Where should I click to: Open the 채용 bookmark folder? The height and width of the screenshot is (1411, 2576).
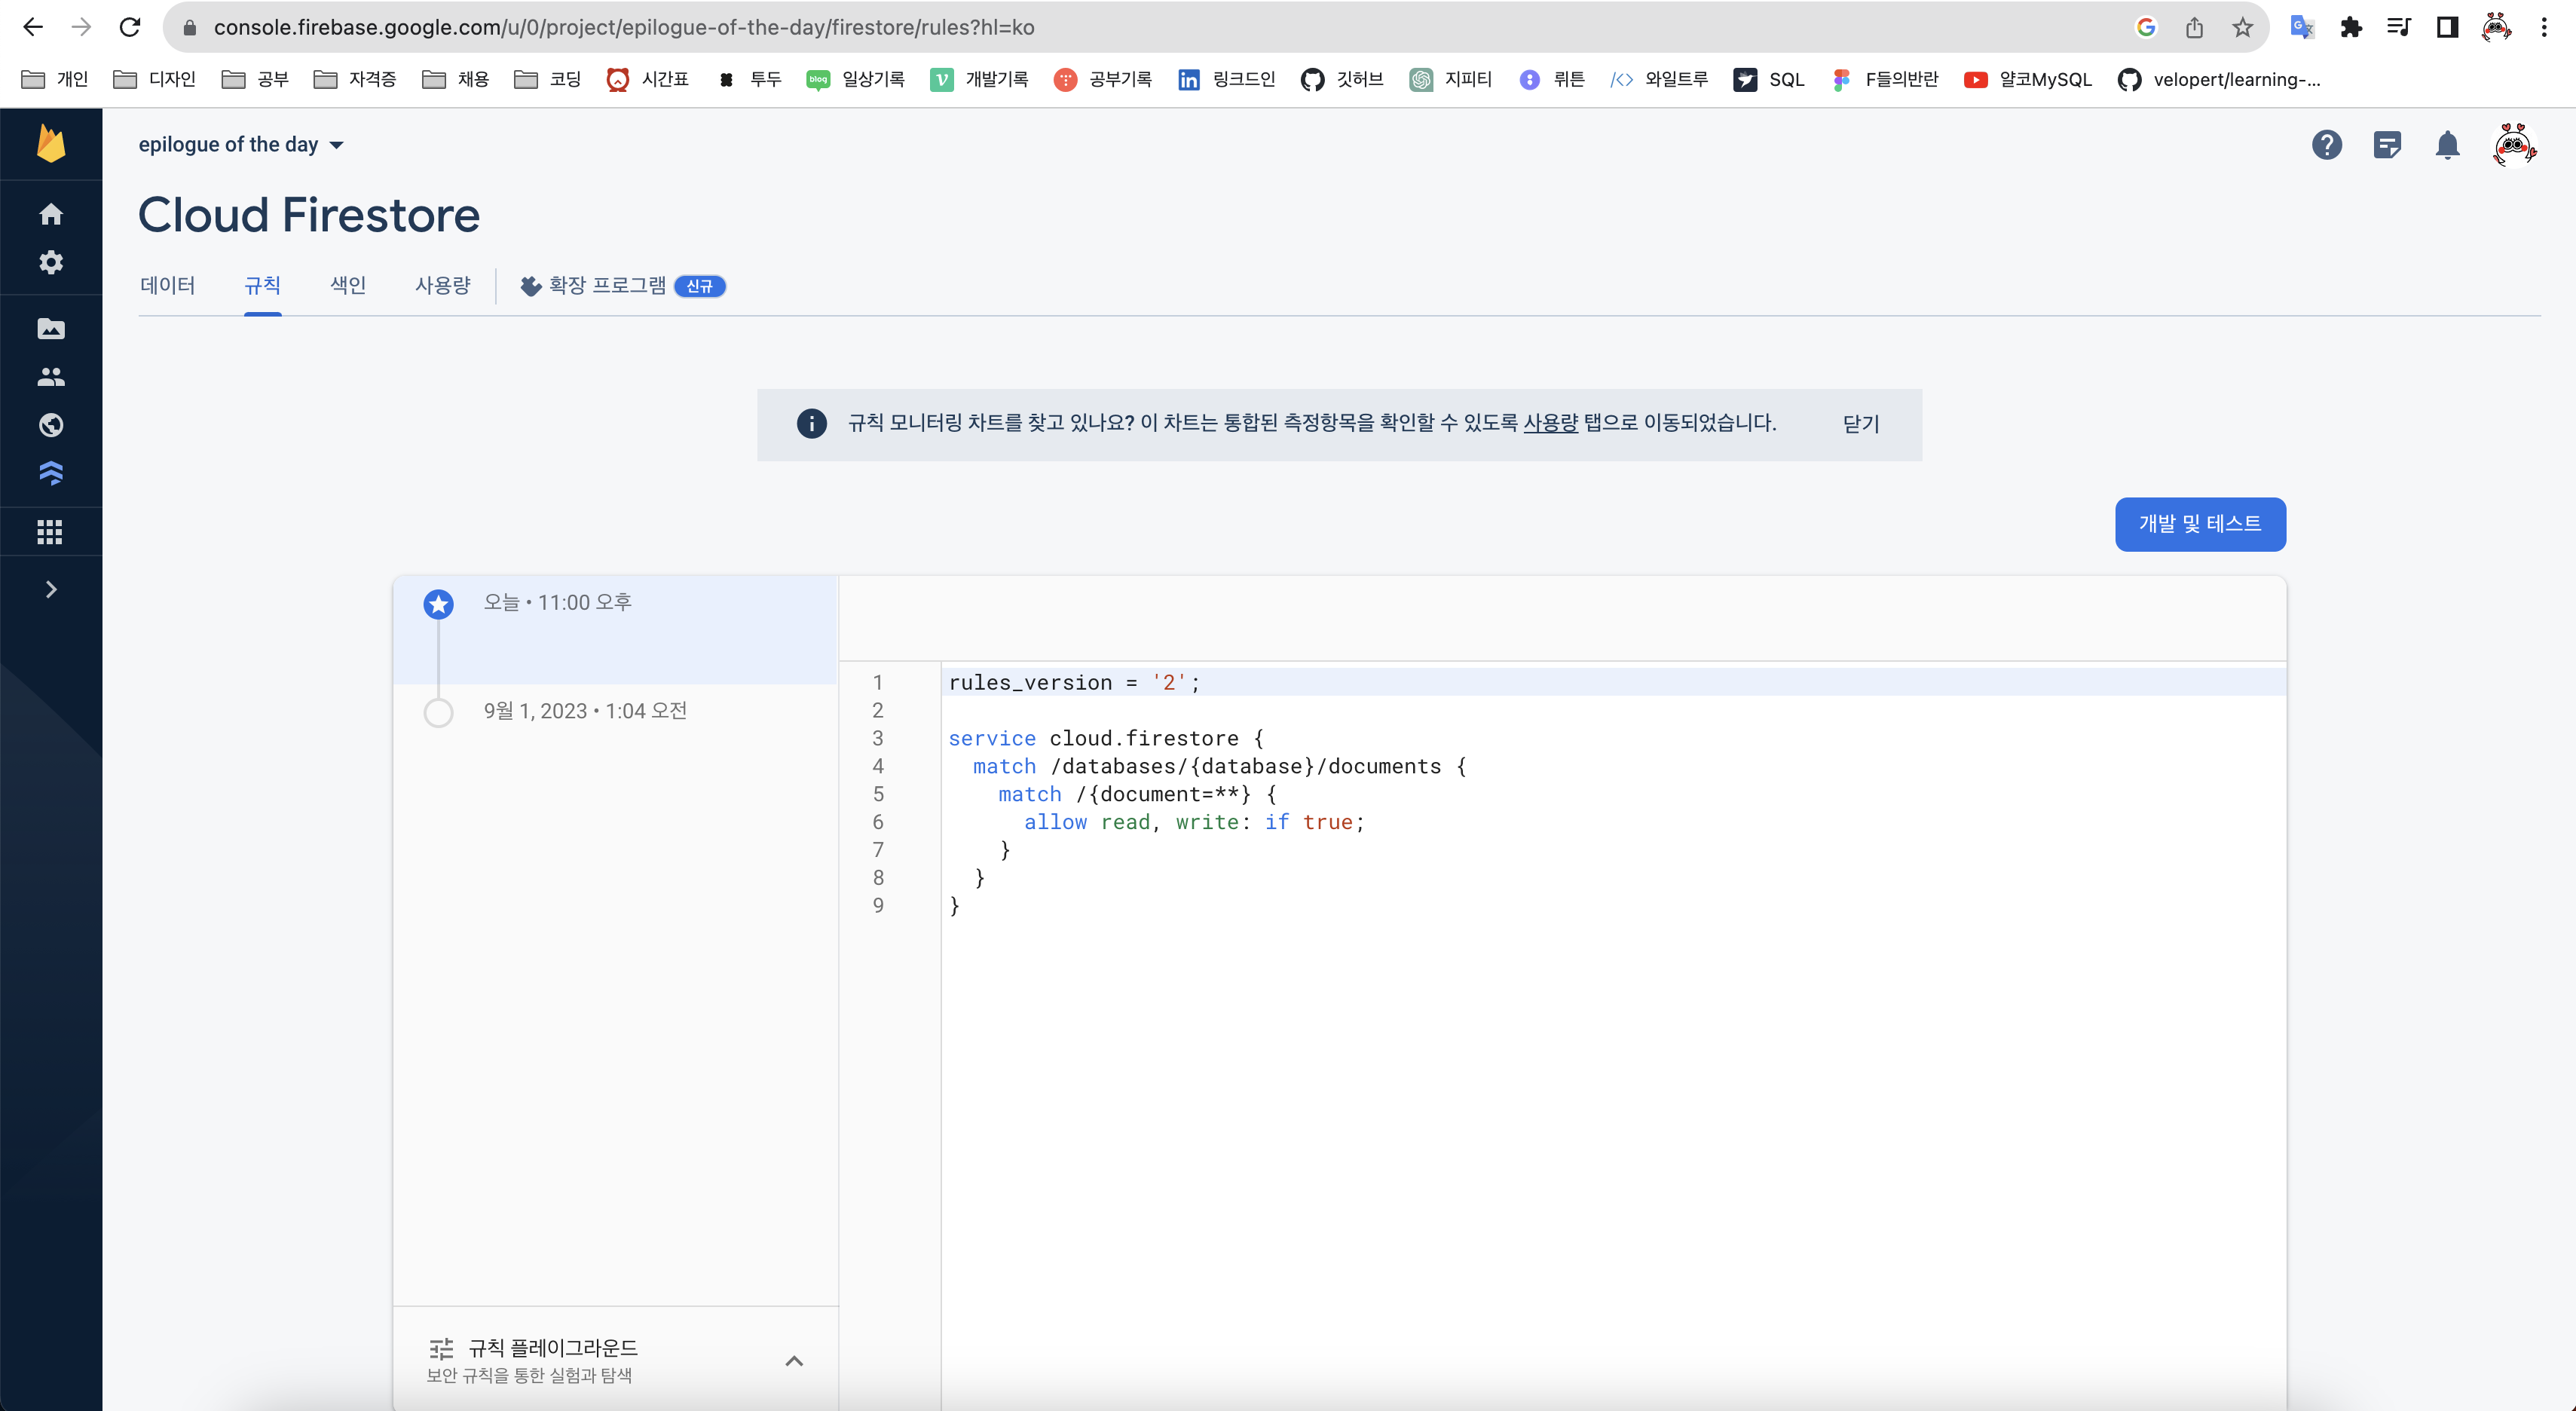[456, 80]
